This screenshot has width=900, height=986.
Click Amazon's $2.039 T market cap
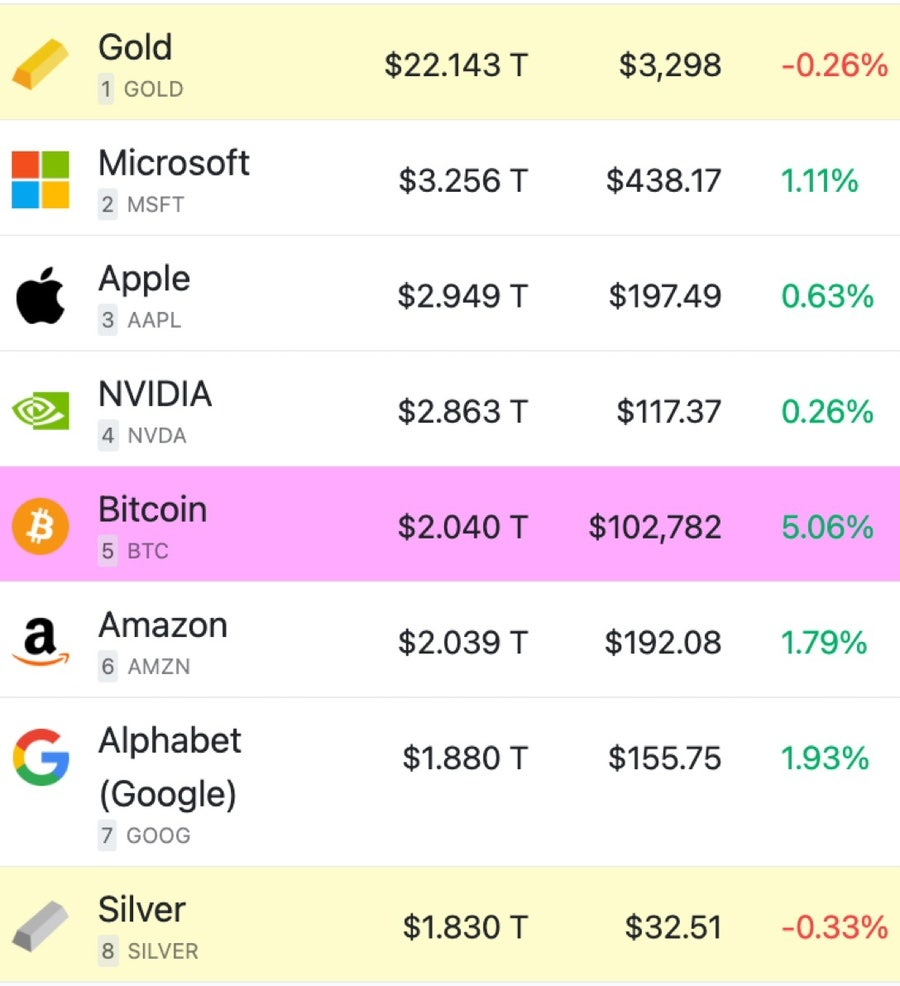tap(463, 643)
